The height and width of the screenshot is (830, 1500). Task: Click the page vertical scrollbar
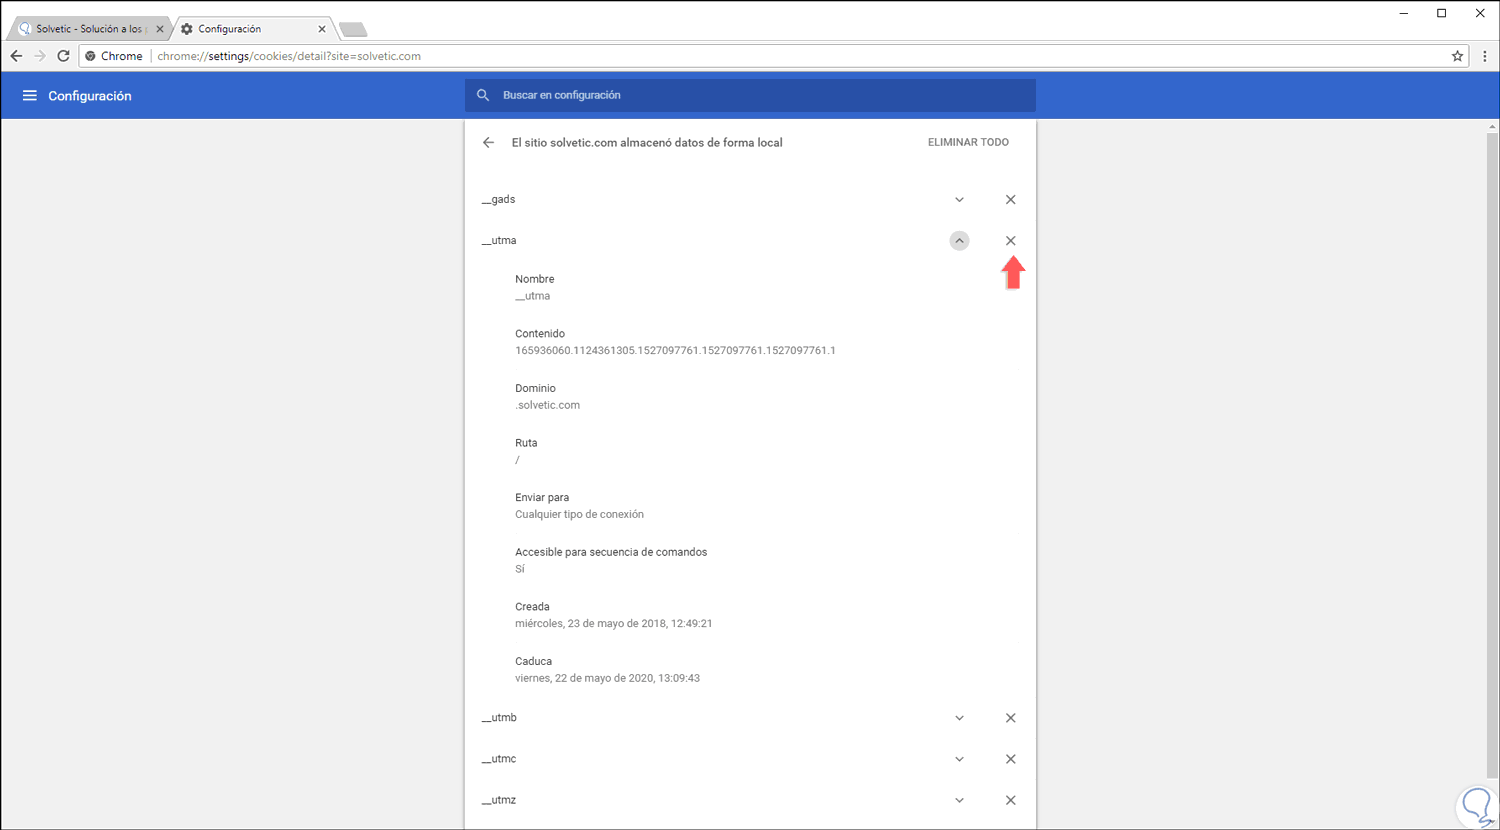coord(1492,455)
